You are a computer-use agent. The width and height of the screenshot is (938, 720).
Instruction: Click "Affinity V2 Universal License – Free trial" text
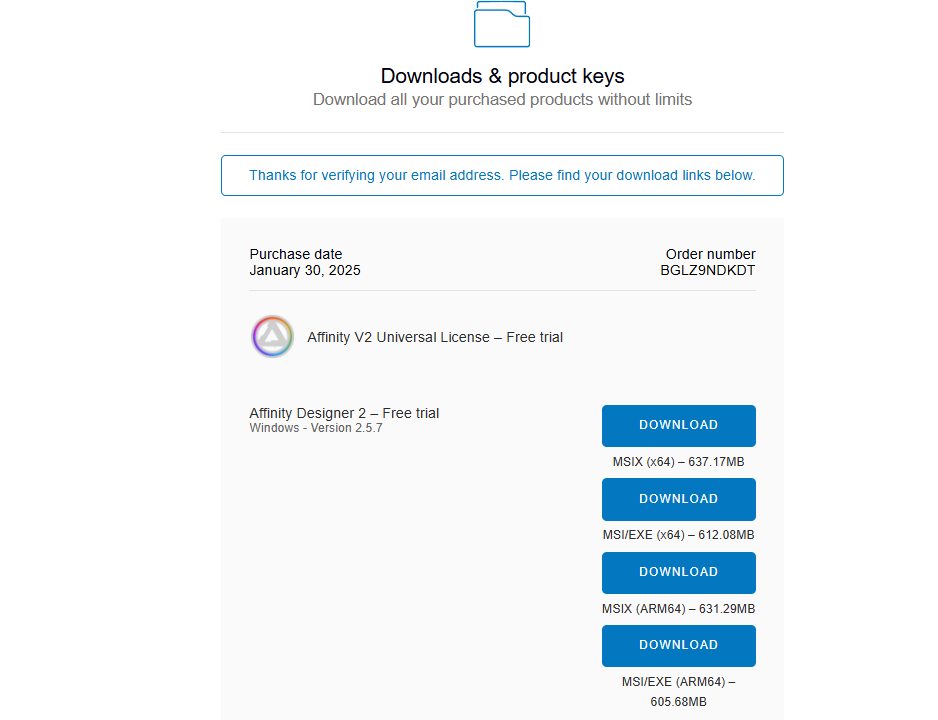click(435, 337)
